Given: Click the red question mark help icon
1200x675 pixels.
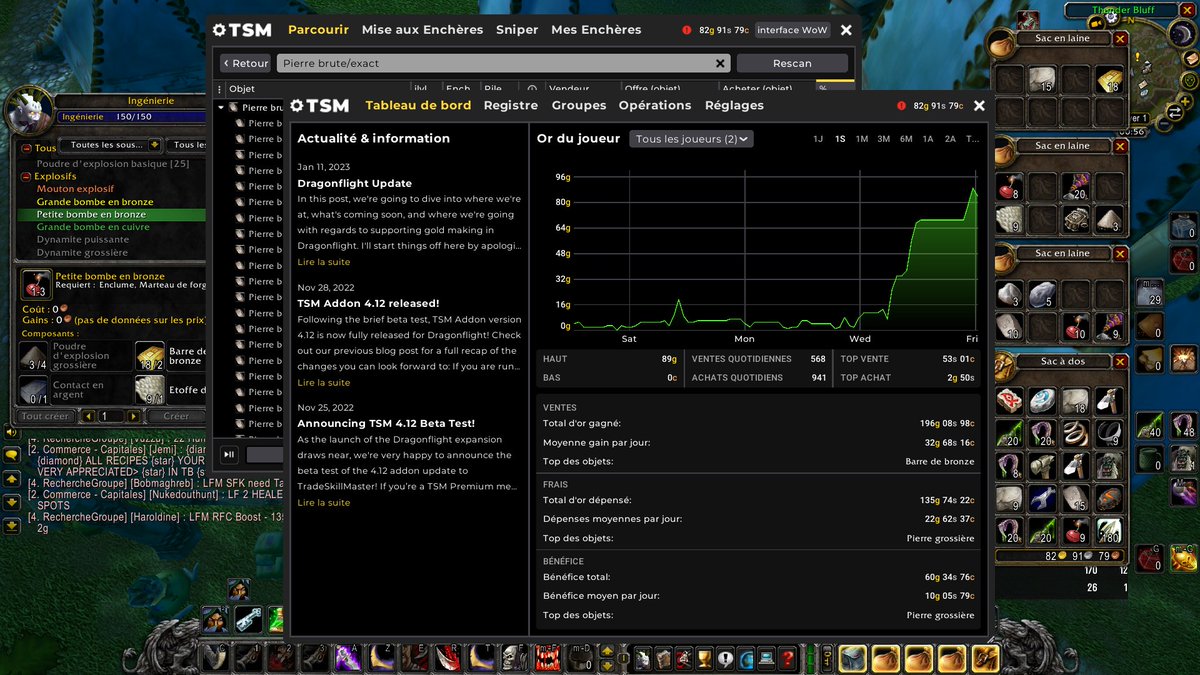Looking at the screenshot, I should tap(788, 658).
